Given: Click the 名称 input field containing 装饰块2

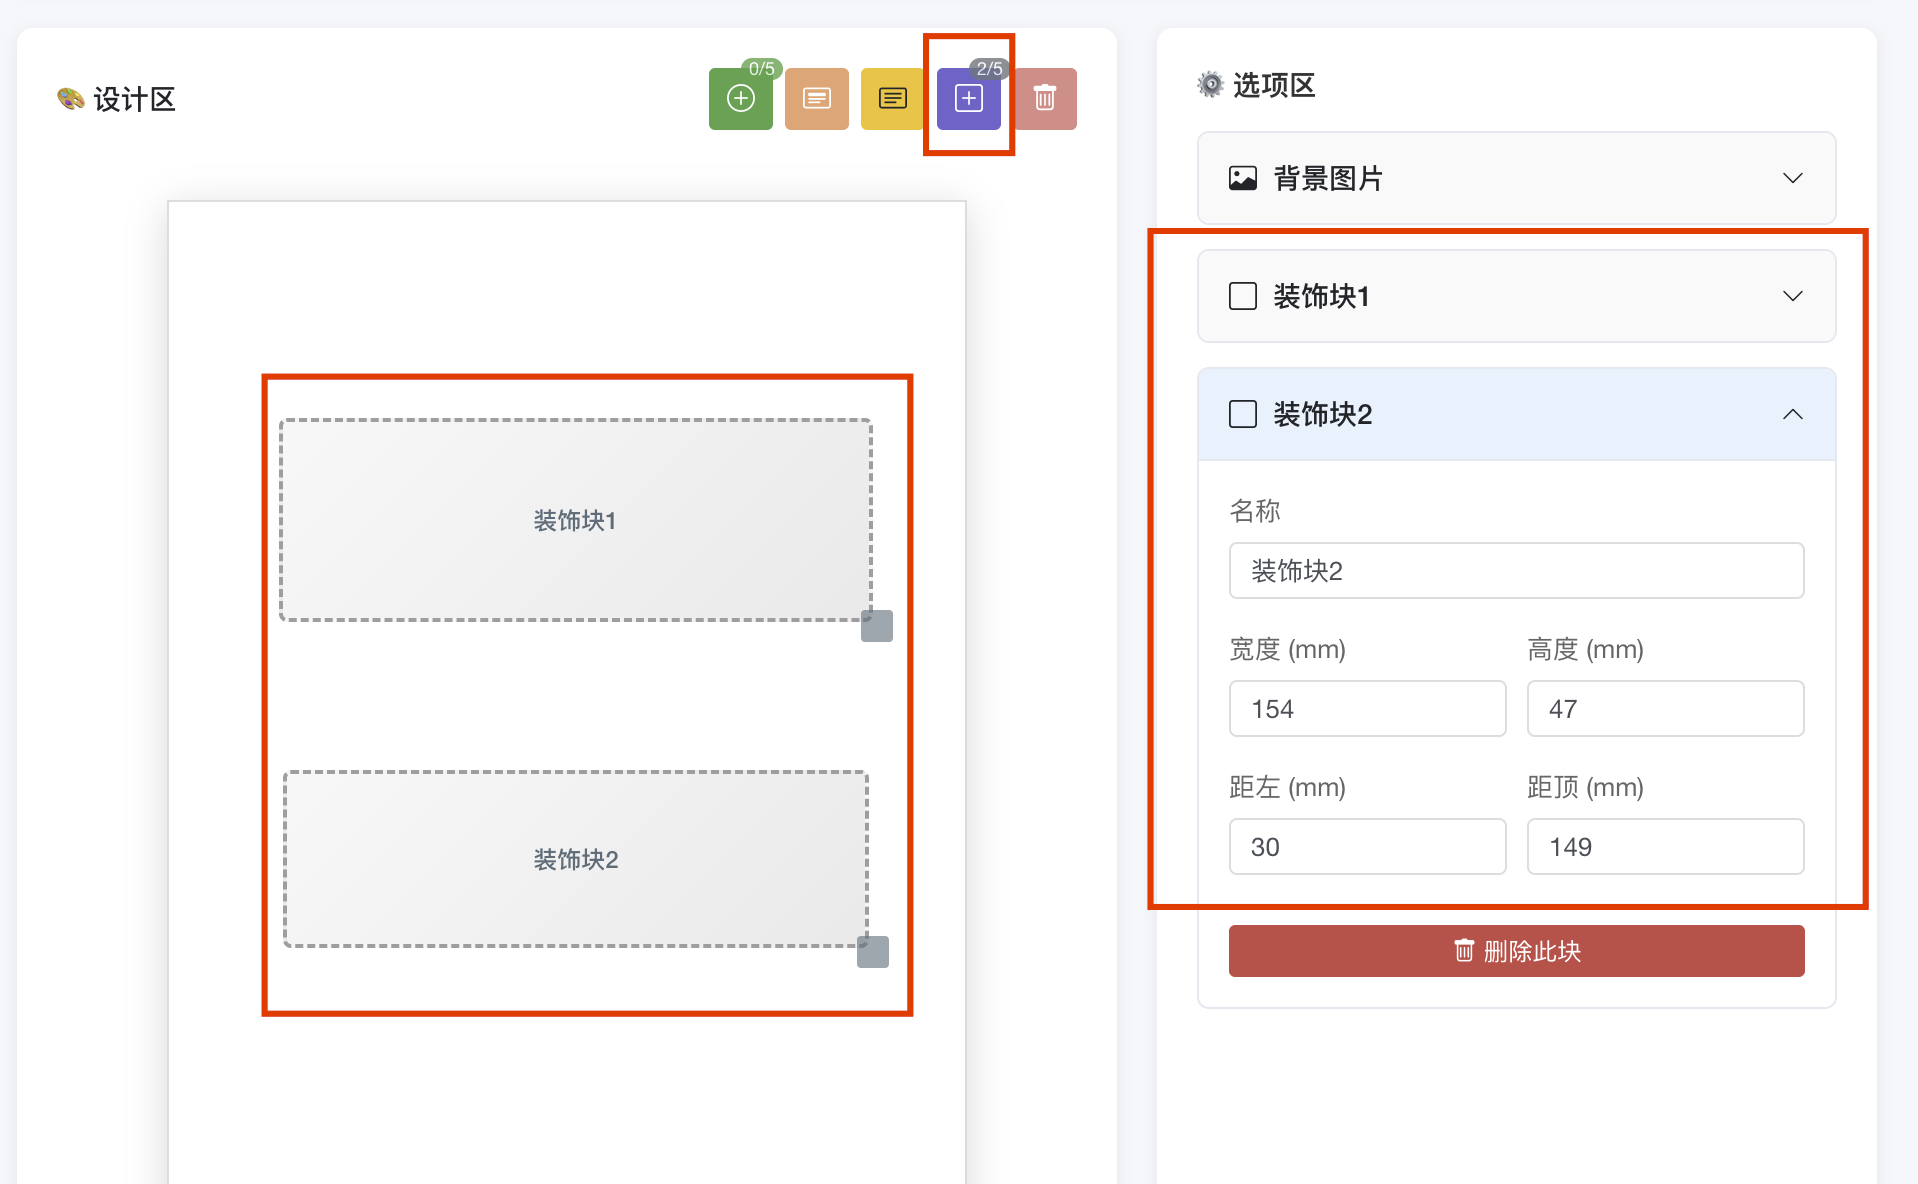Looking at the screenshot, I should pos(1516,570).
